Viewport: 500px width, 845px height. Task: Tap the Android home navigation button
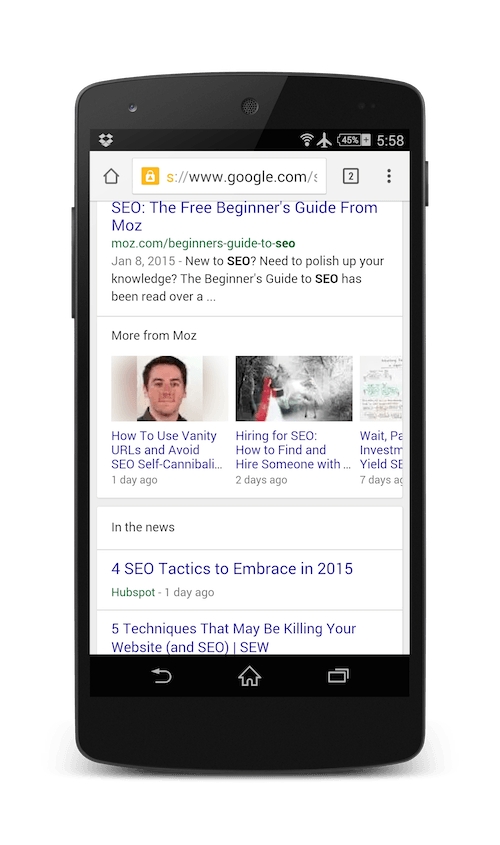[x=249, y=675]
